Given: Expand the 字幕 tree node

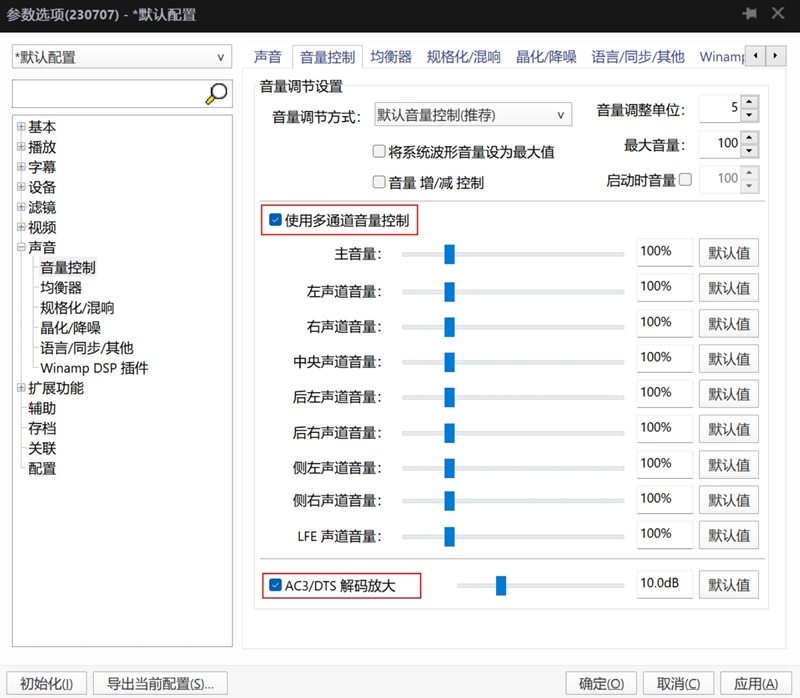Looking at the screenshot, I should [21, 167].
